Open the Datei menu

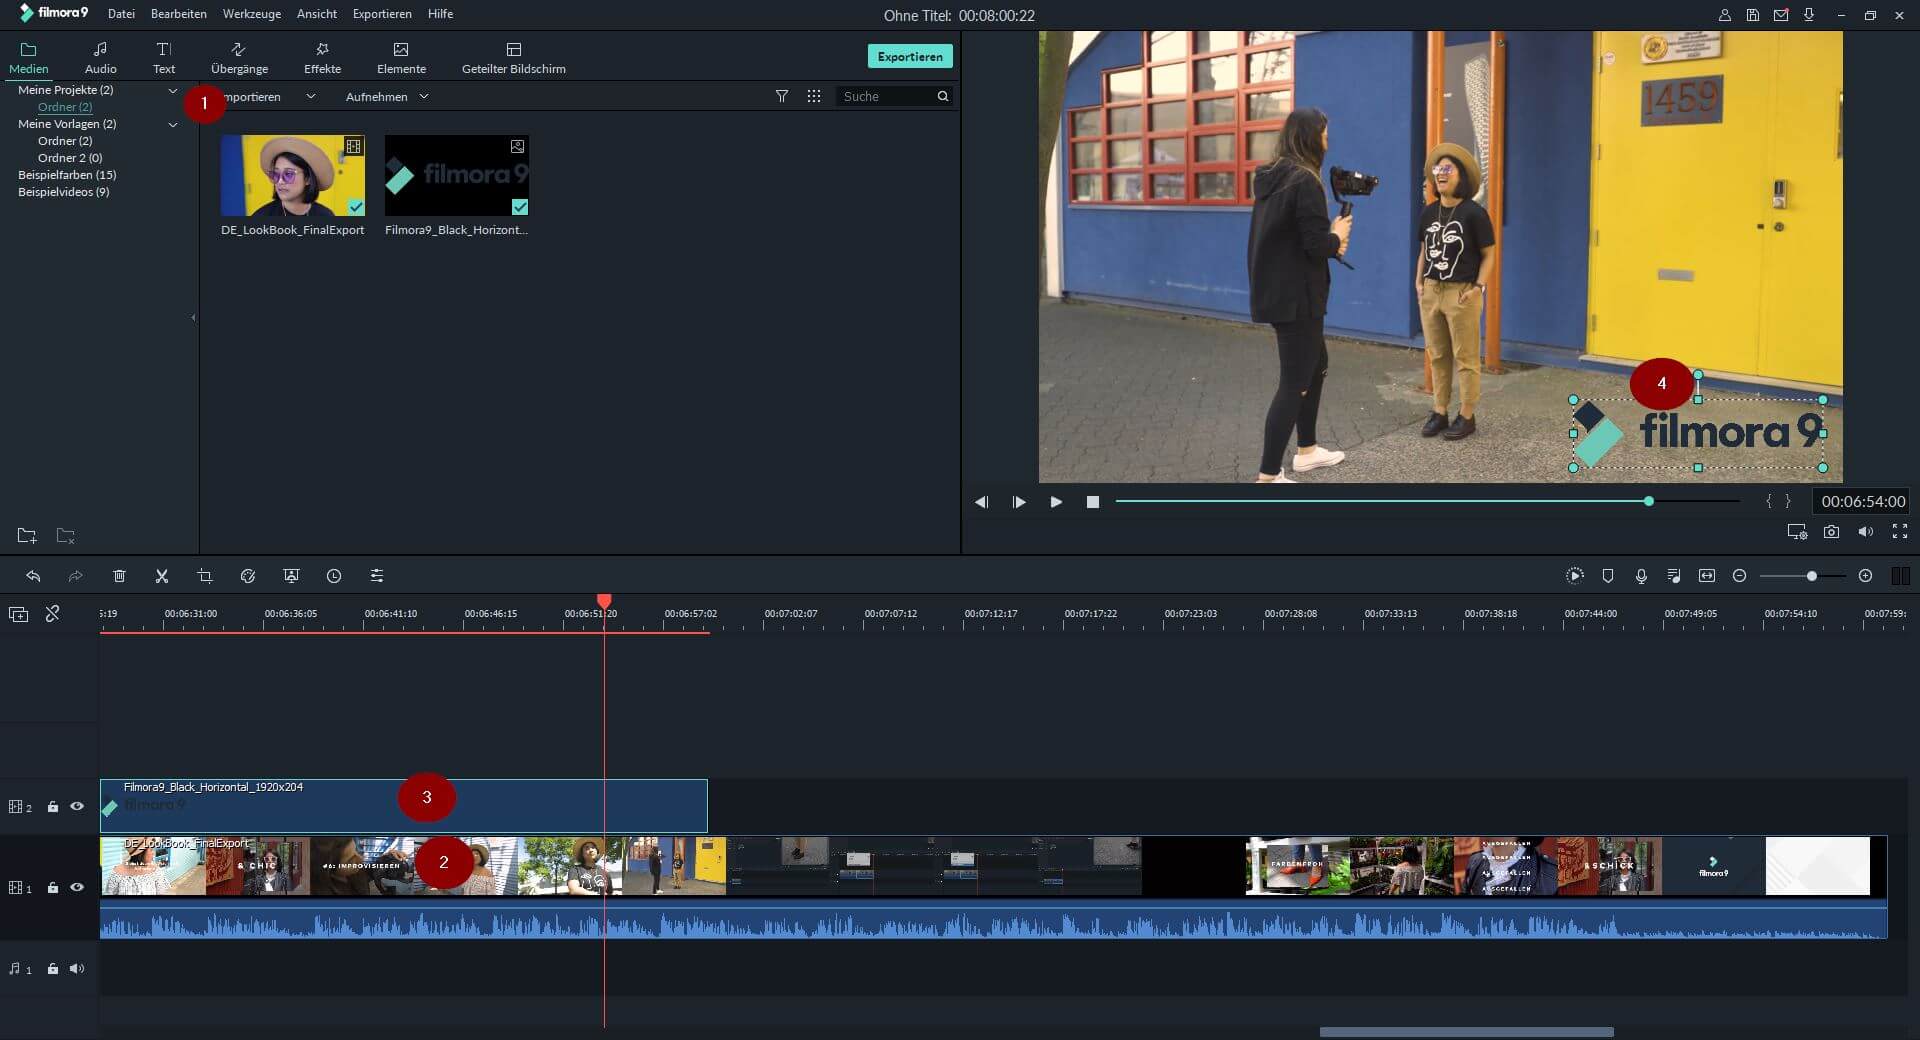coord(121,14)
